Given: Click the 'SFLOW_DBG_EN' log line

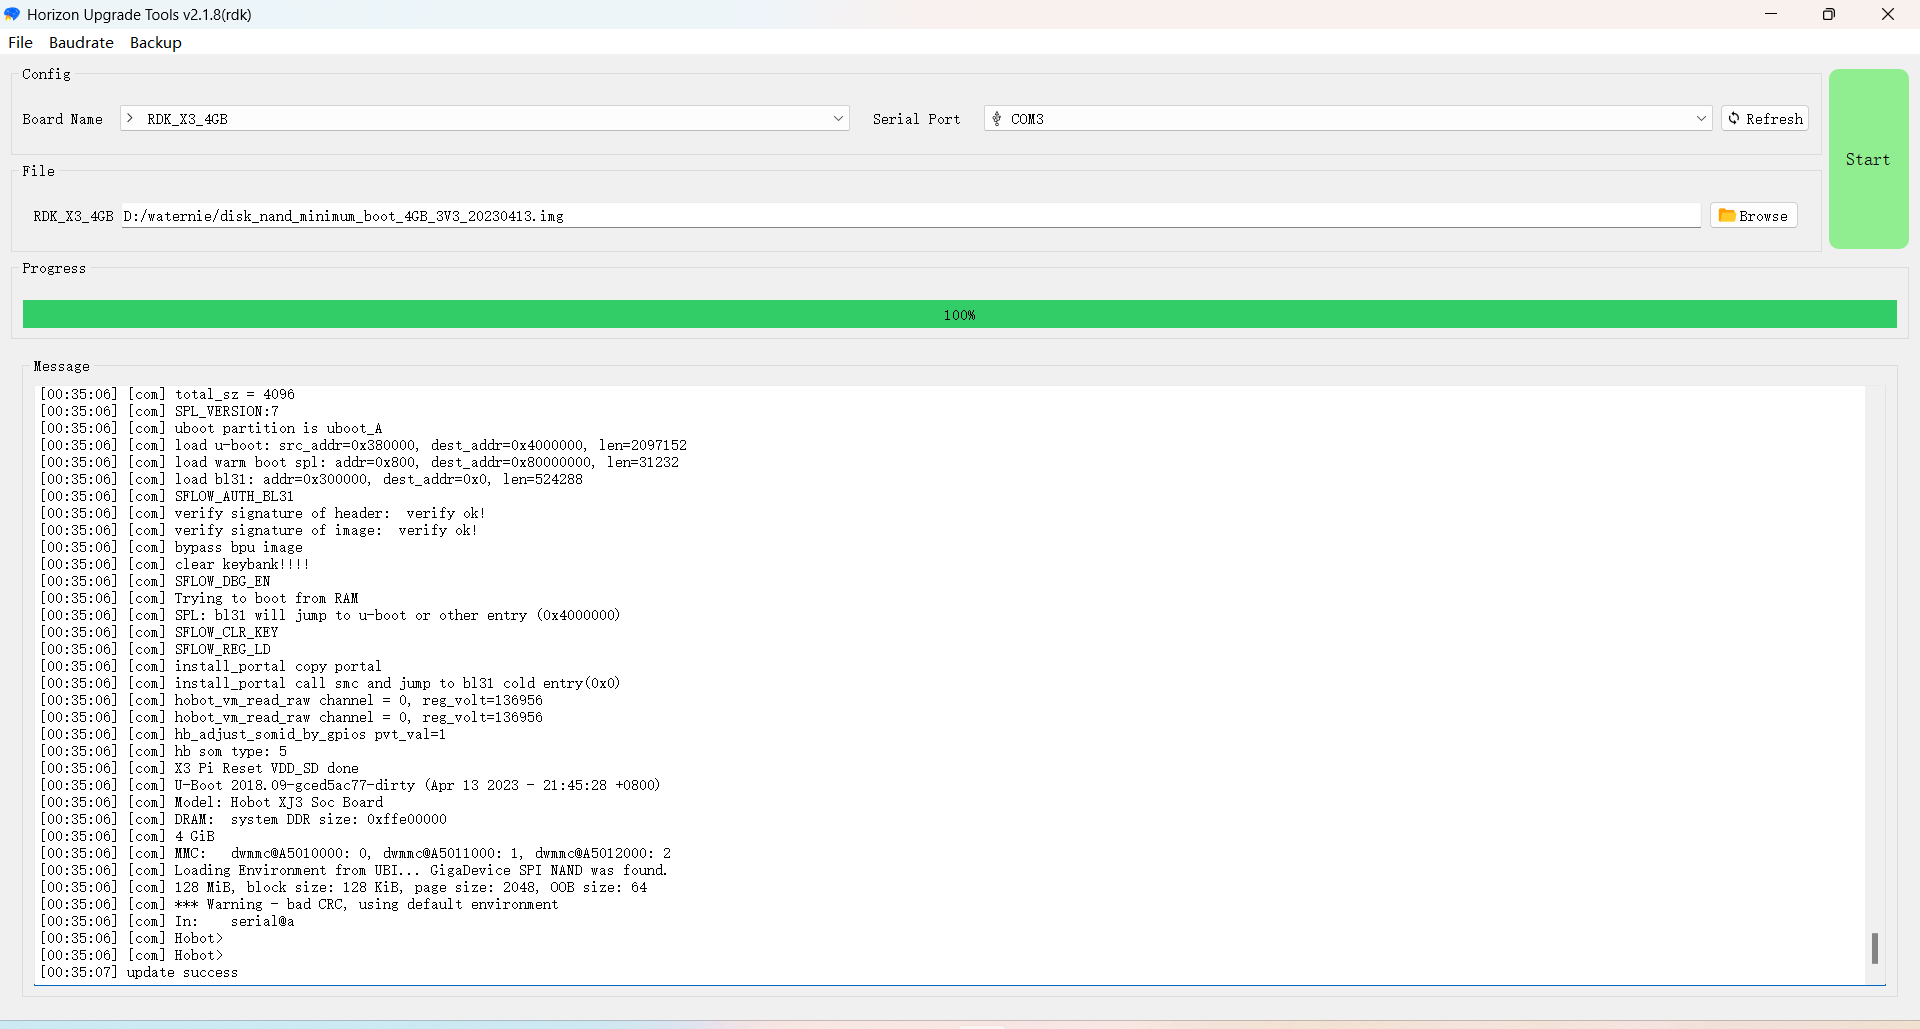Looking at the screenshot, I should (x=155, y=581).
